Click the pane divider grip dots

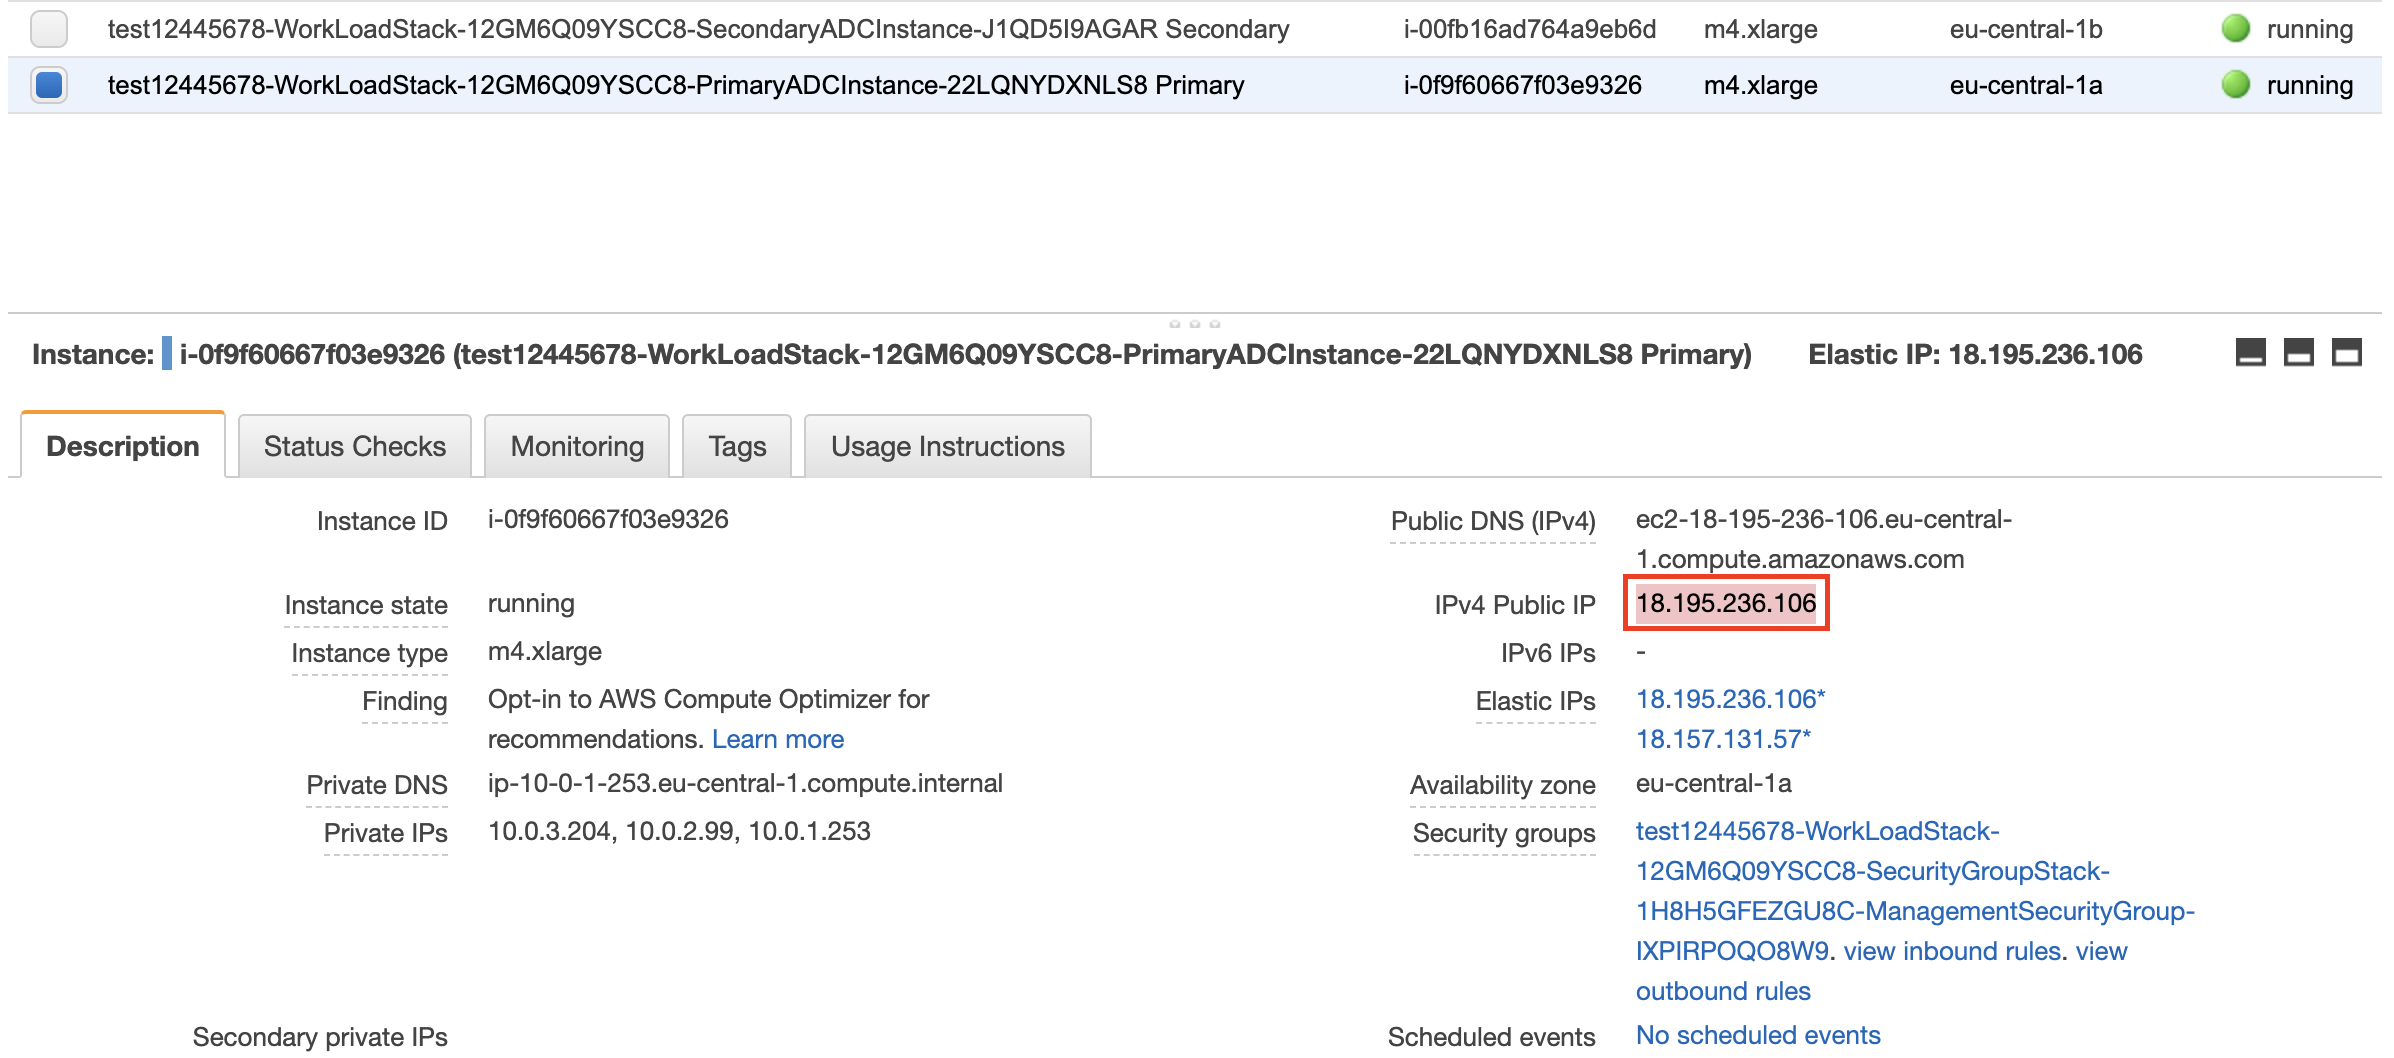click(x=1195, y=324)
